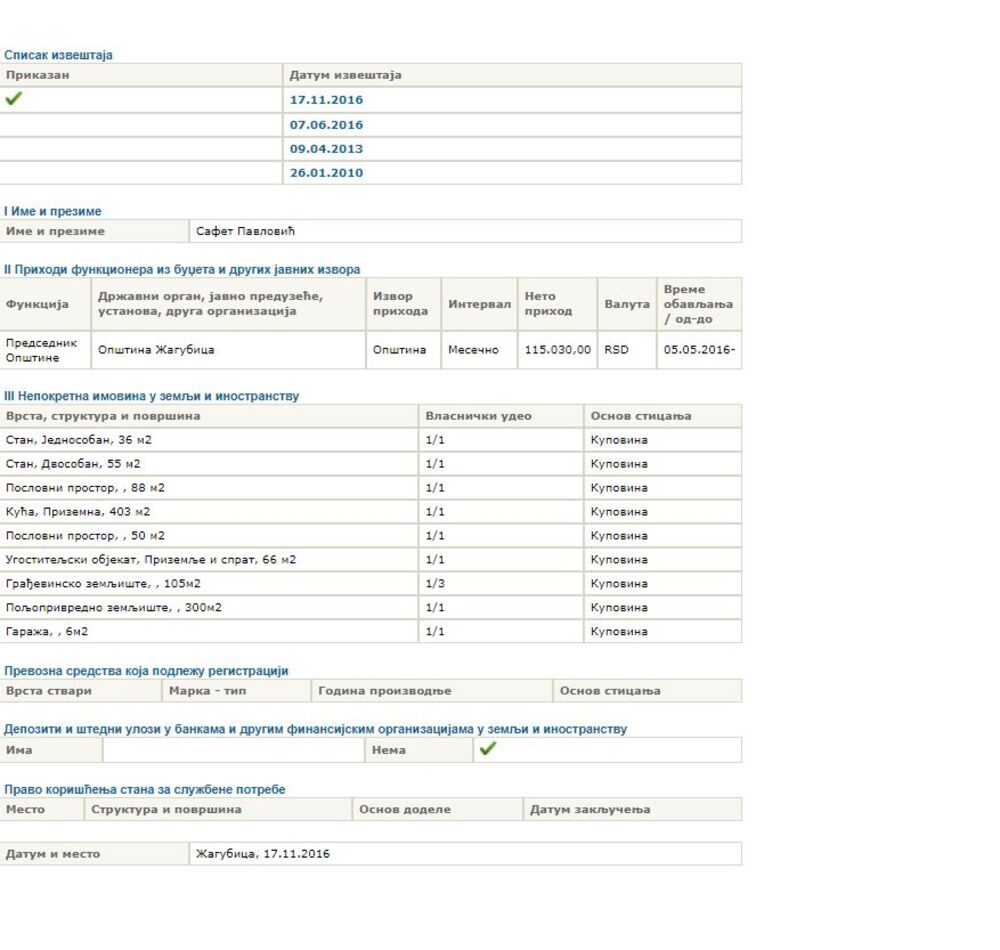Click the name field Сафет Павловић

click(x=246, y=231)
